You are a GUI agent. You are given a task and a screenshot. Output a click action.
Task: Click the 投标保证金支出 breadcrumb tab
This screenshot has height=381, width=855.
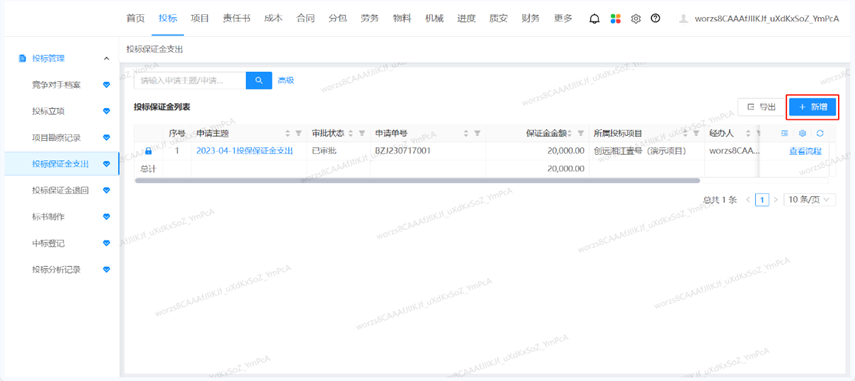point(154,49)
